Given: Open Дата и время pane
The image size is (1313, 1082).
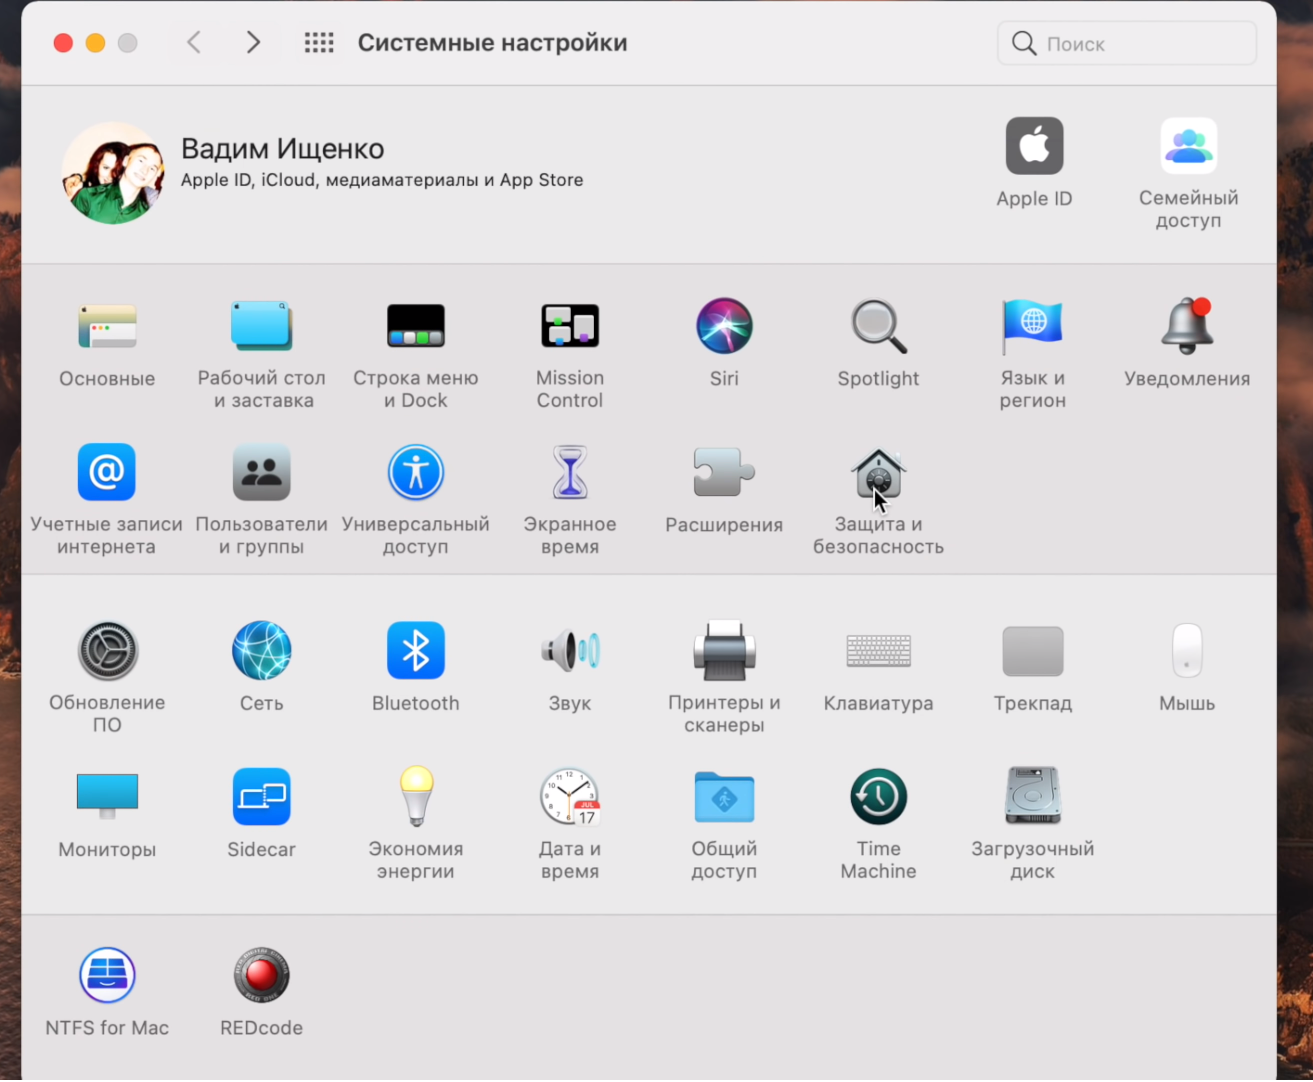Looking at the screenshot, I should click(x=570, y=797).
